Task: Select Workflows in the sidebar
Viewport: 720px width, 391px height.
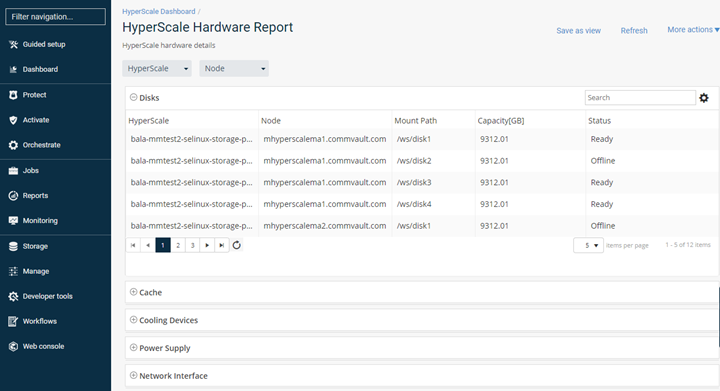Action: pyautogui.click(x=40, y=321)
